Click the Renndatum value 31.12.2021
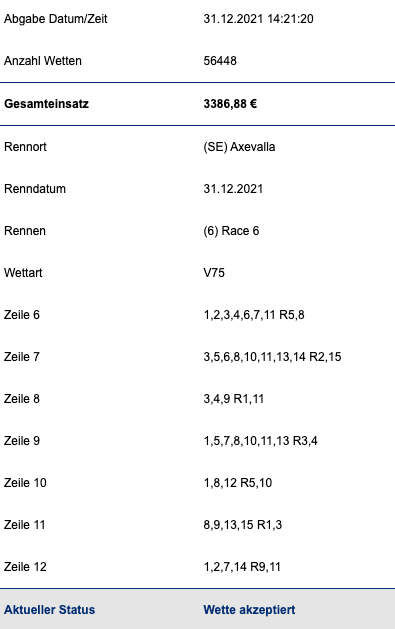The height and width of the screenshot is (629, 395). (233, 189)
